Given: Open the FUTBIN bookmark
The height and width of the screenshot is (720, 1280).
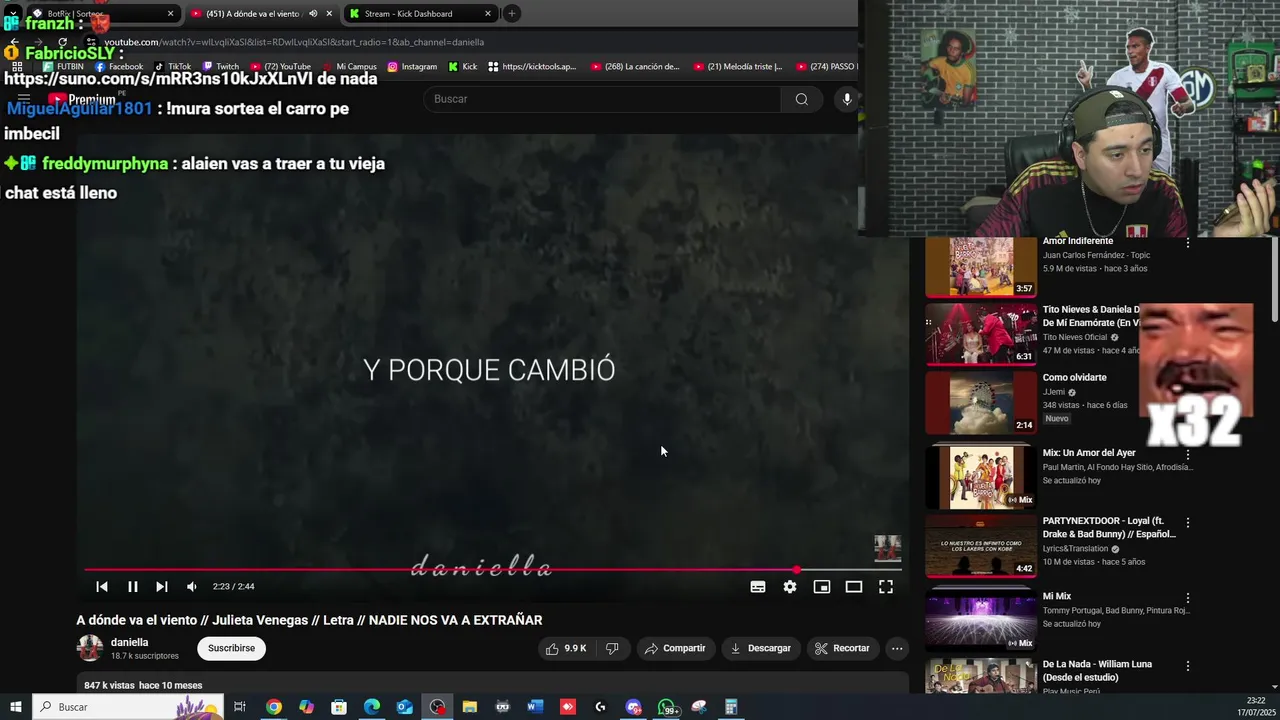Looking at the screenshot, I should point(64,67).
